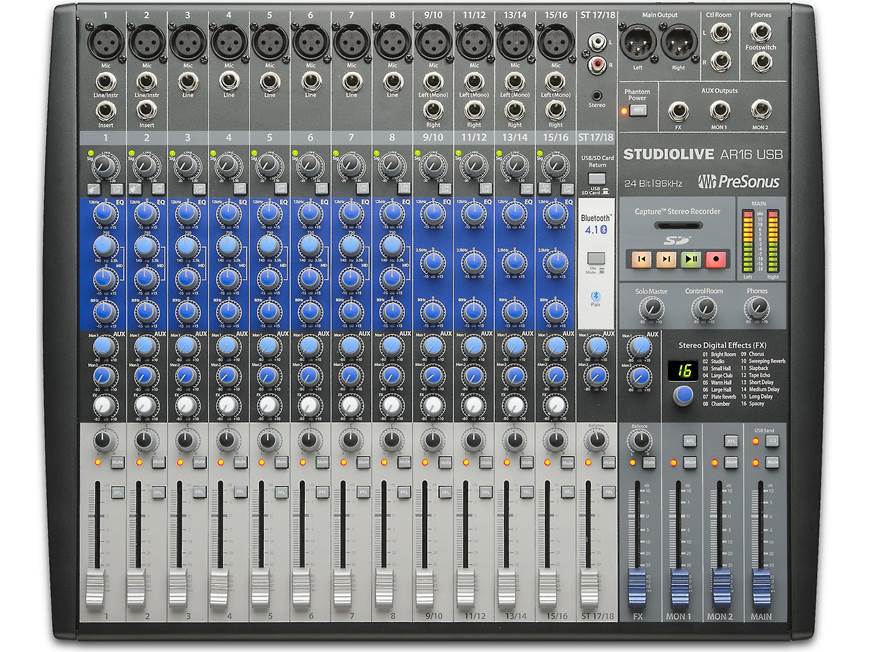The width and height of the screenshot is (869, 652).
Task: Click the channel 7 fader
Action: pyautogui.click(x=341, y=589)
